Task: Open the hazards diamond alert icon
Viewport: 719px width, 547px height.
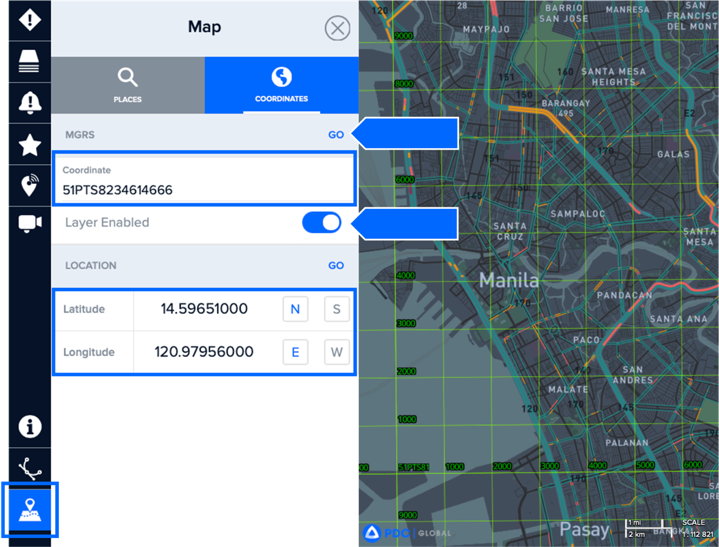Action: point(30,20)
